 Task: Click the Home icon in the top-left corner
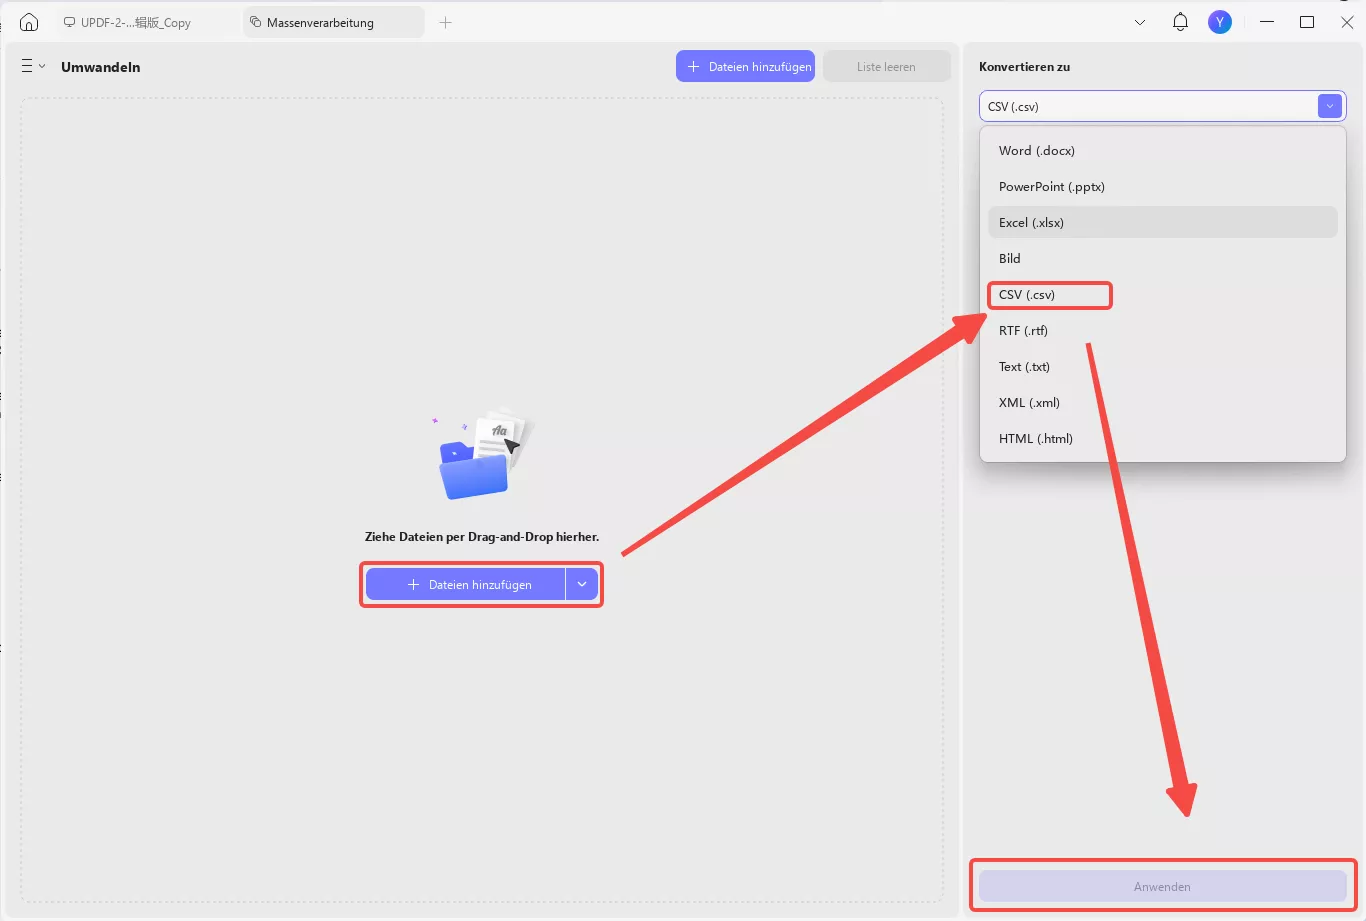28,21
